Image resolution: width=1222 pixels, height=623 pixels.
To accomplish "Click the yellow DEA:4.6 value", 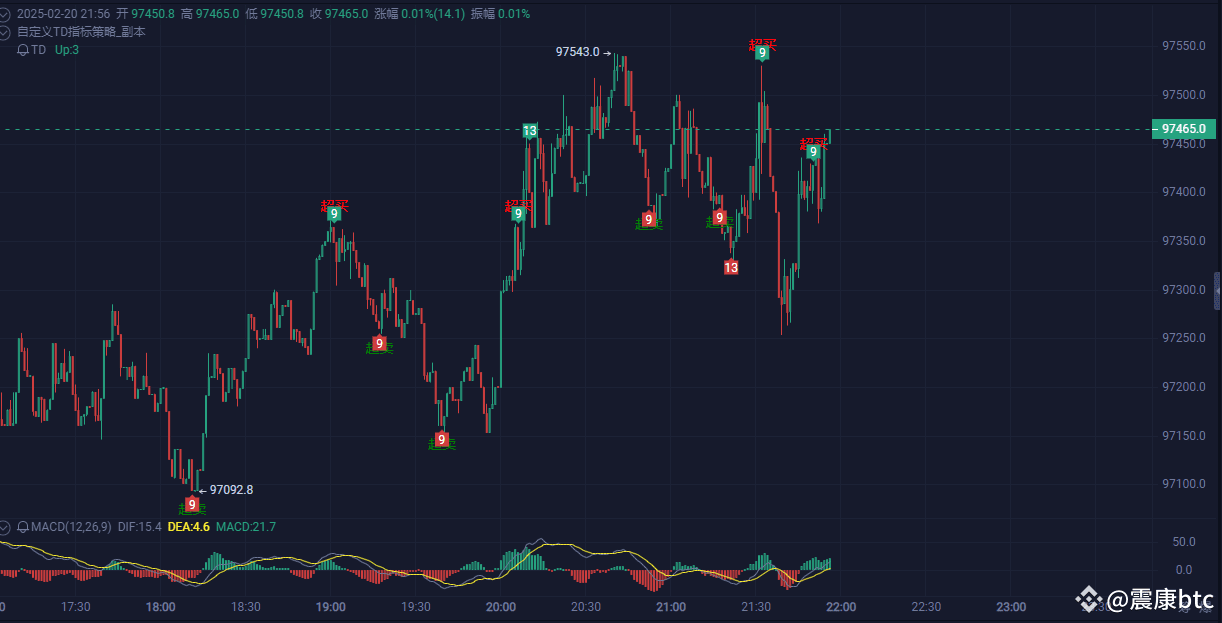I will pyautogui.click(x=189, y=527).
